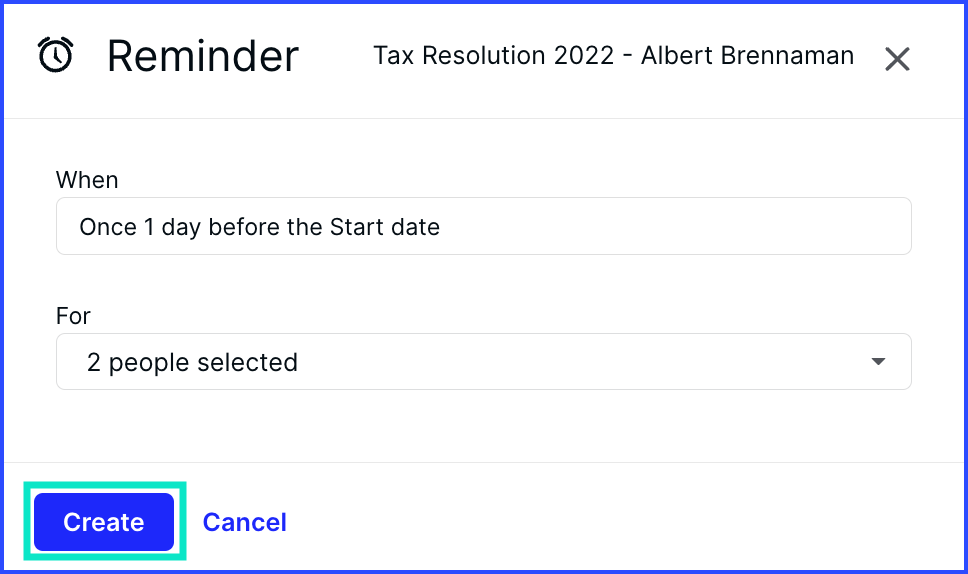Click the blue Cancel link
Screen dimensions: 968x574
click(244, 522)
